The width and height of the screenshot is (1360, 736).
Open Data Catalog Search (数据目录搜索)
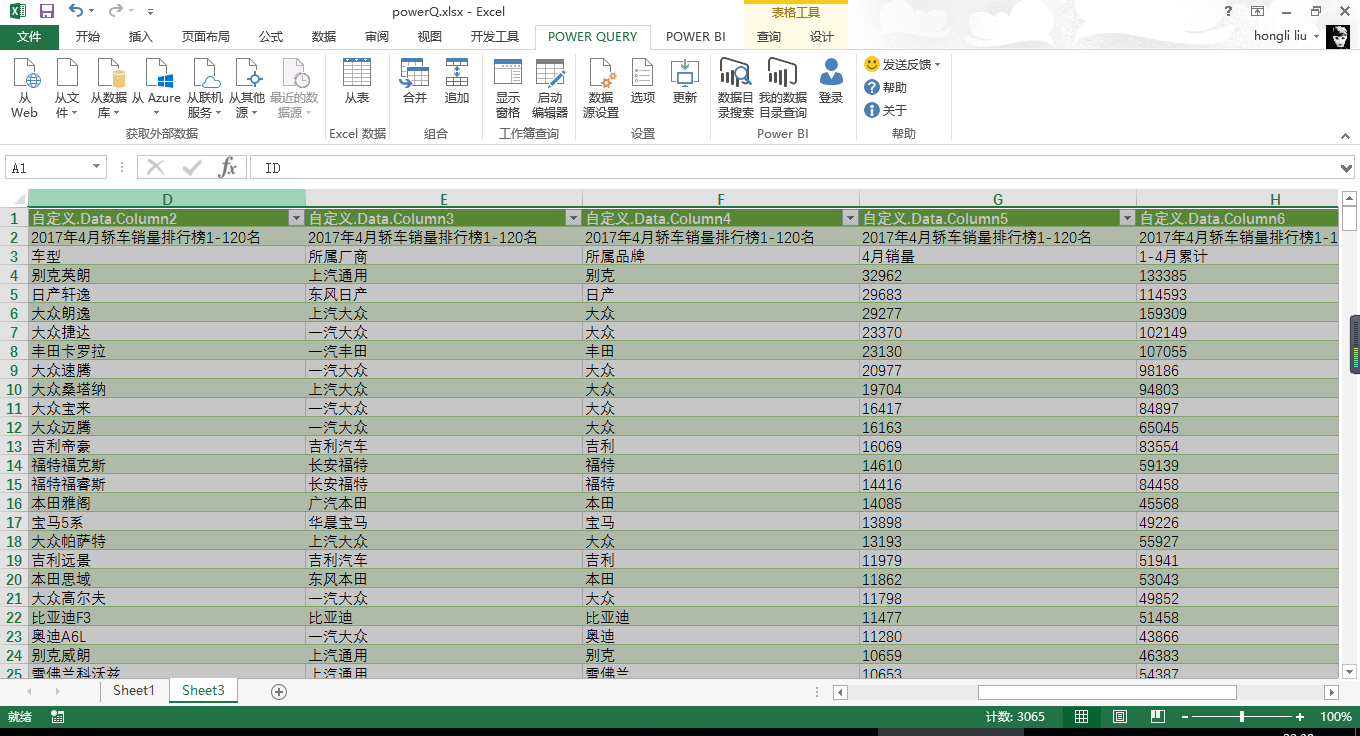tap(736, 88)
